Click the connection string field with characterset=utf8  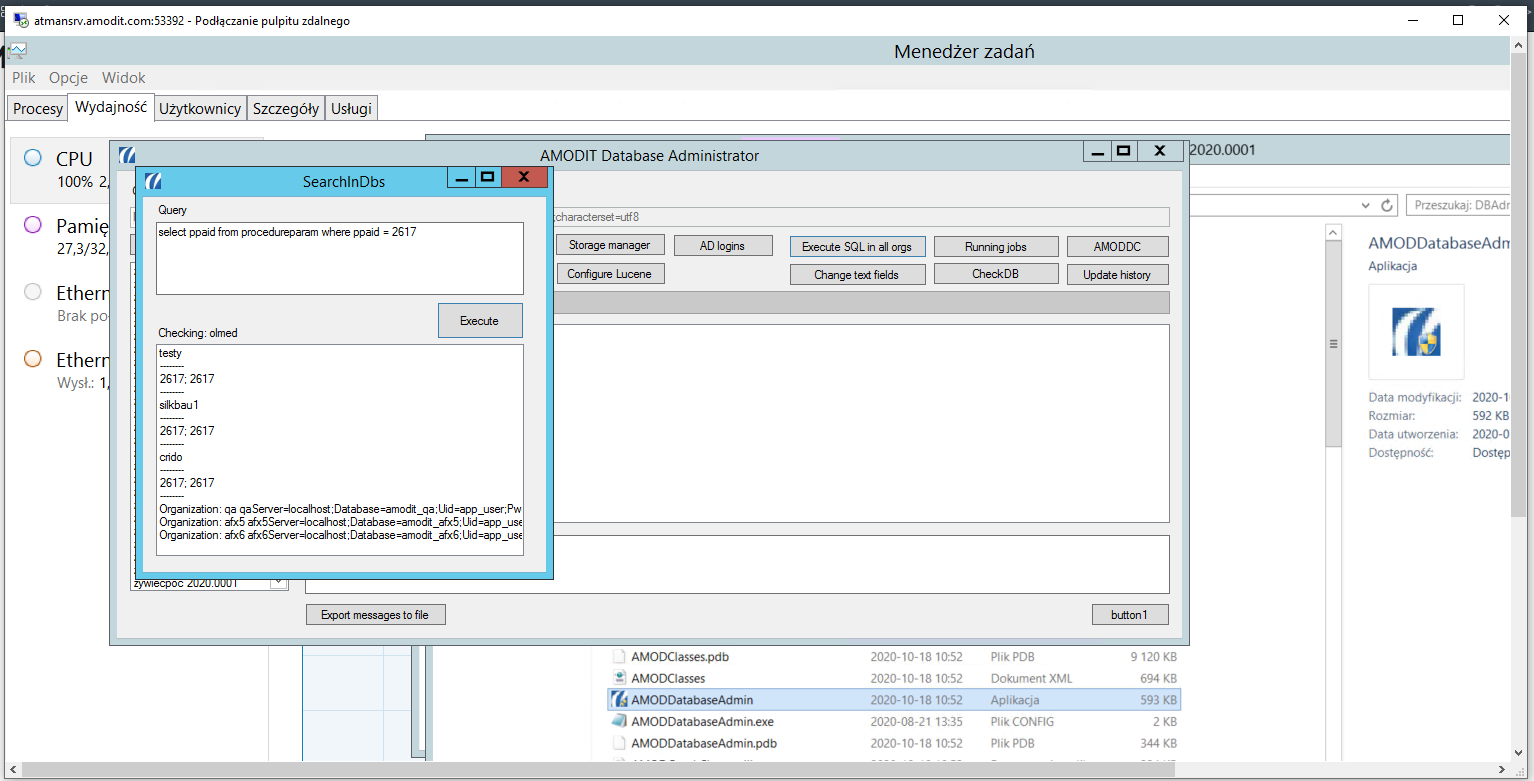(x=860, y=216)
